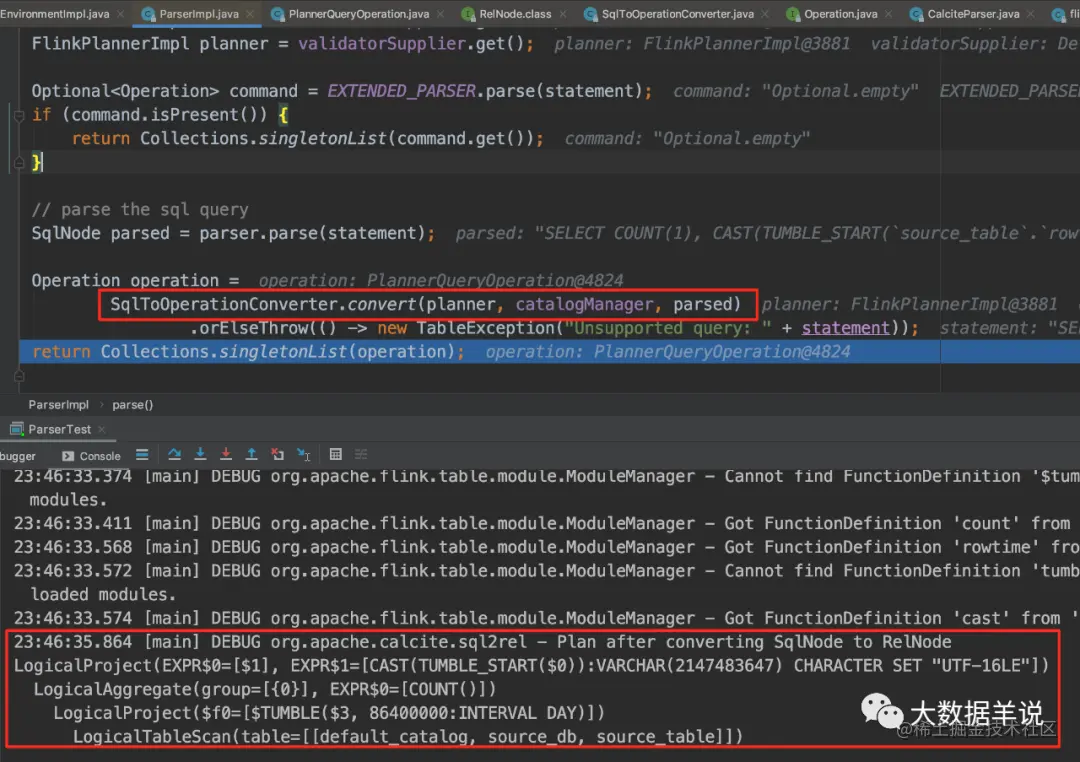Click the Run to Cursor icon
Screen dimensions: 1080x762
pos(304,454)
